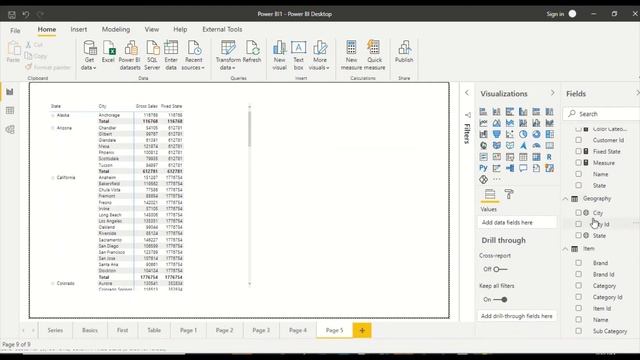This screenshot has width=640, height=360.
Task: Click the Save icon in title bar
Action: [12, 14]
